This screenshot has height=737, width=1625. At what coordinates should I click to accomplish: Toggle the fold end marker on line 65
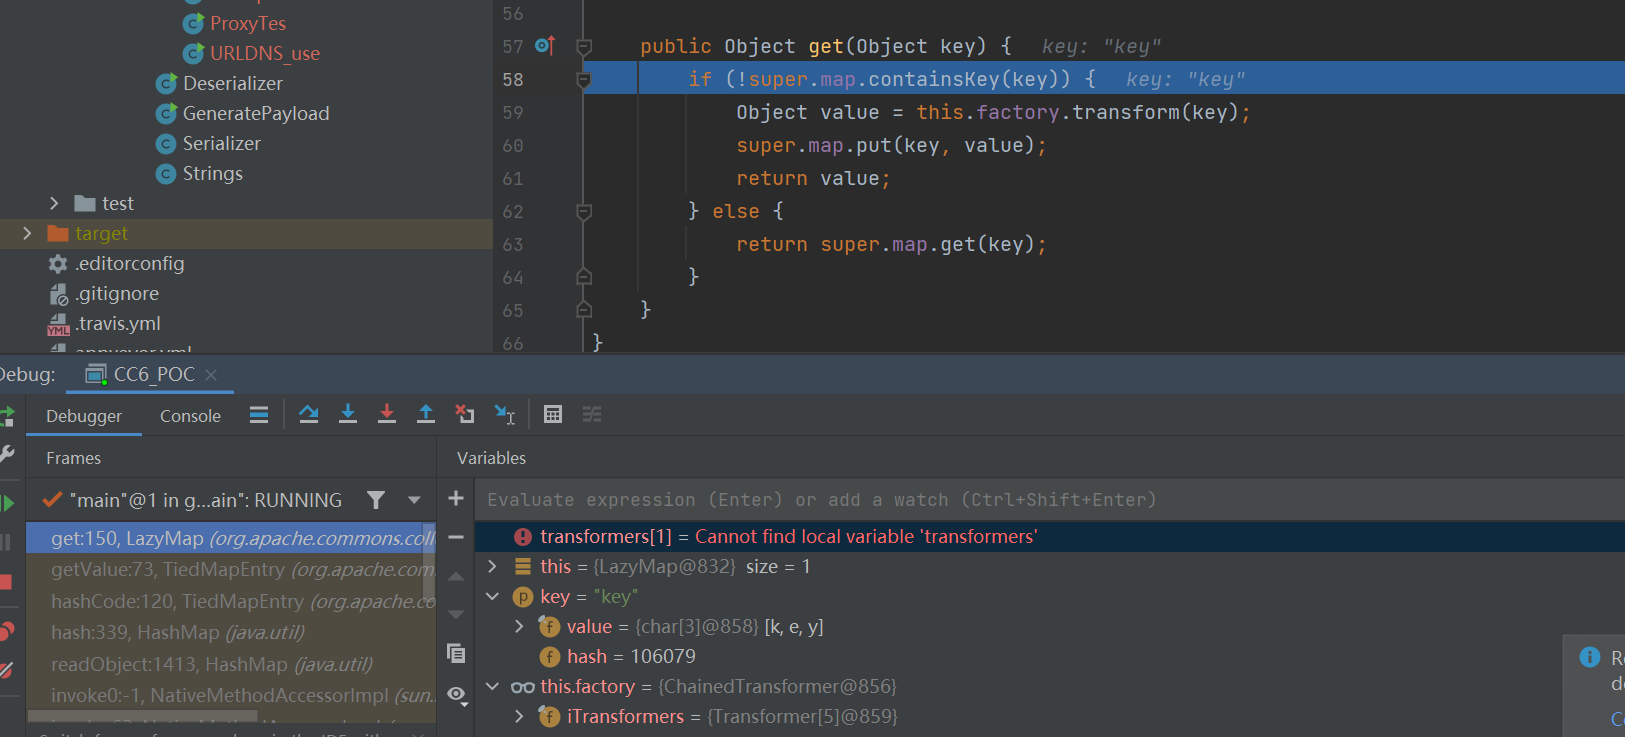point(584,310)
